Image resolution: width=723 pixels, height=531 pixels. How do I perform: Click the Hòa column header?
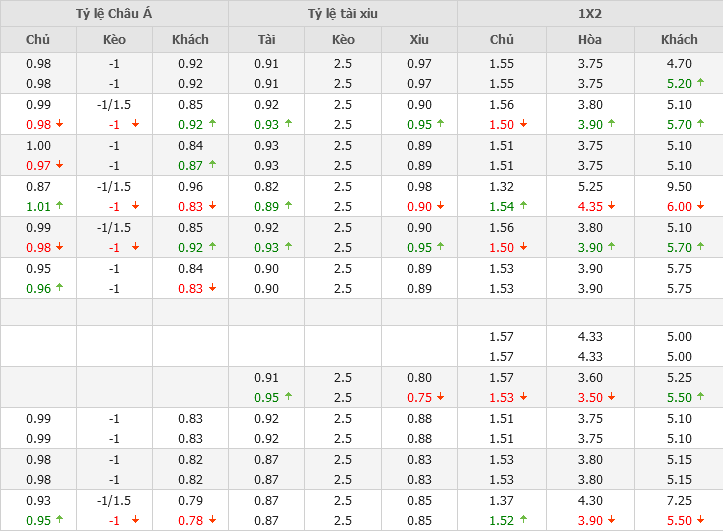click(x=590, y=40)
